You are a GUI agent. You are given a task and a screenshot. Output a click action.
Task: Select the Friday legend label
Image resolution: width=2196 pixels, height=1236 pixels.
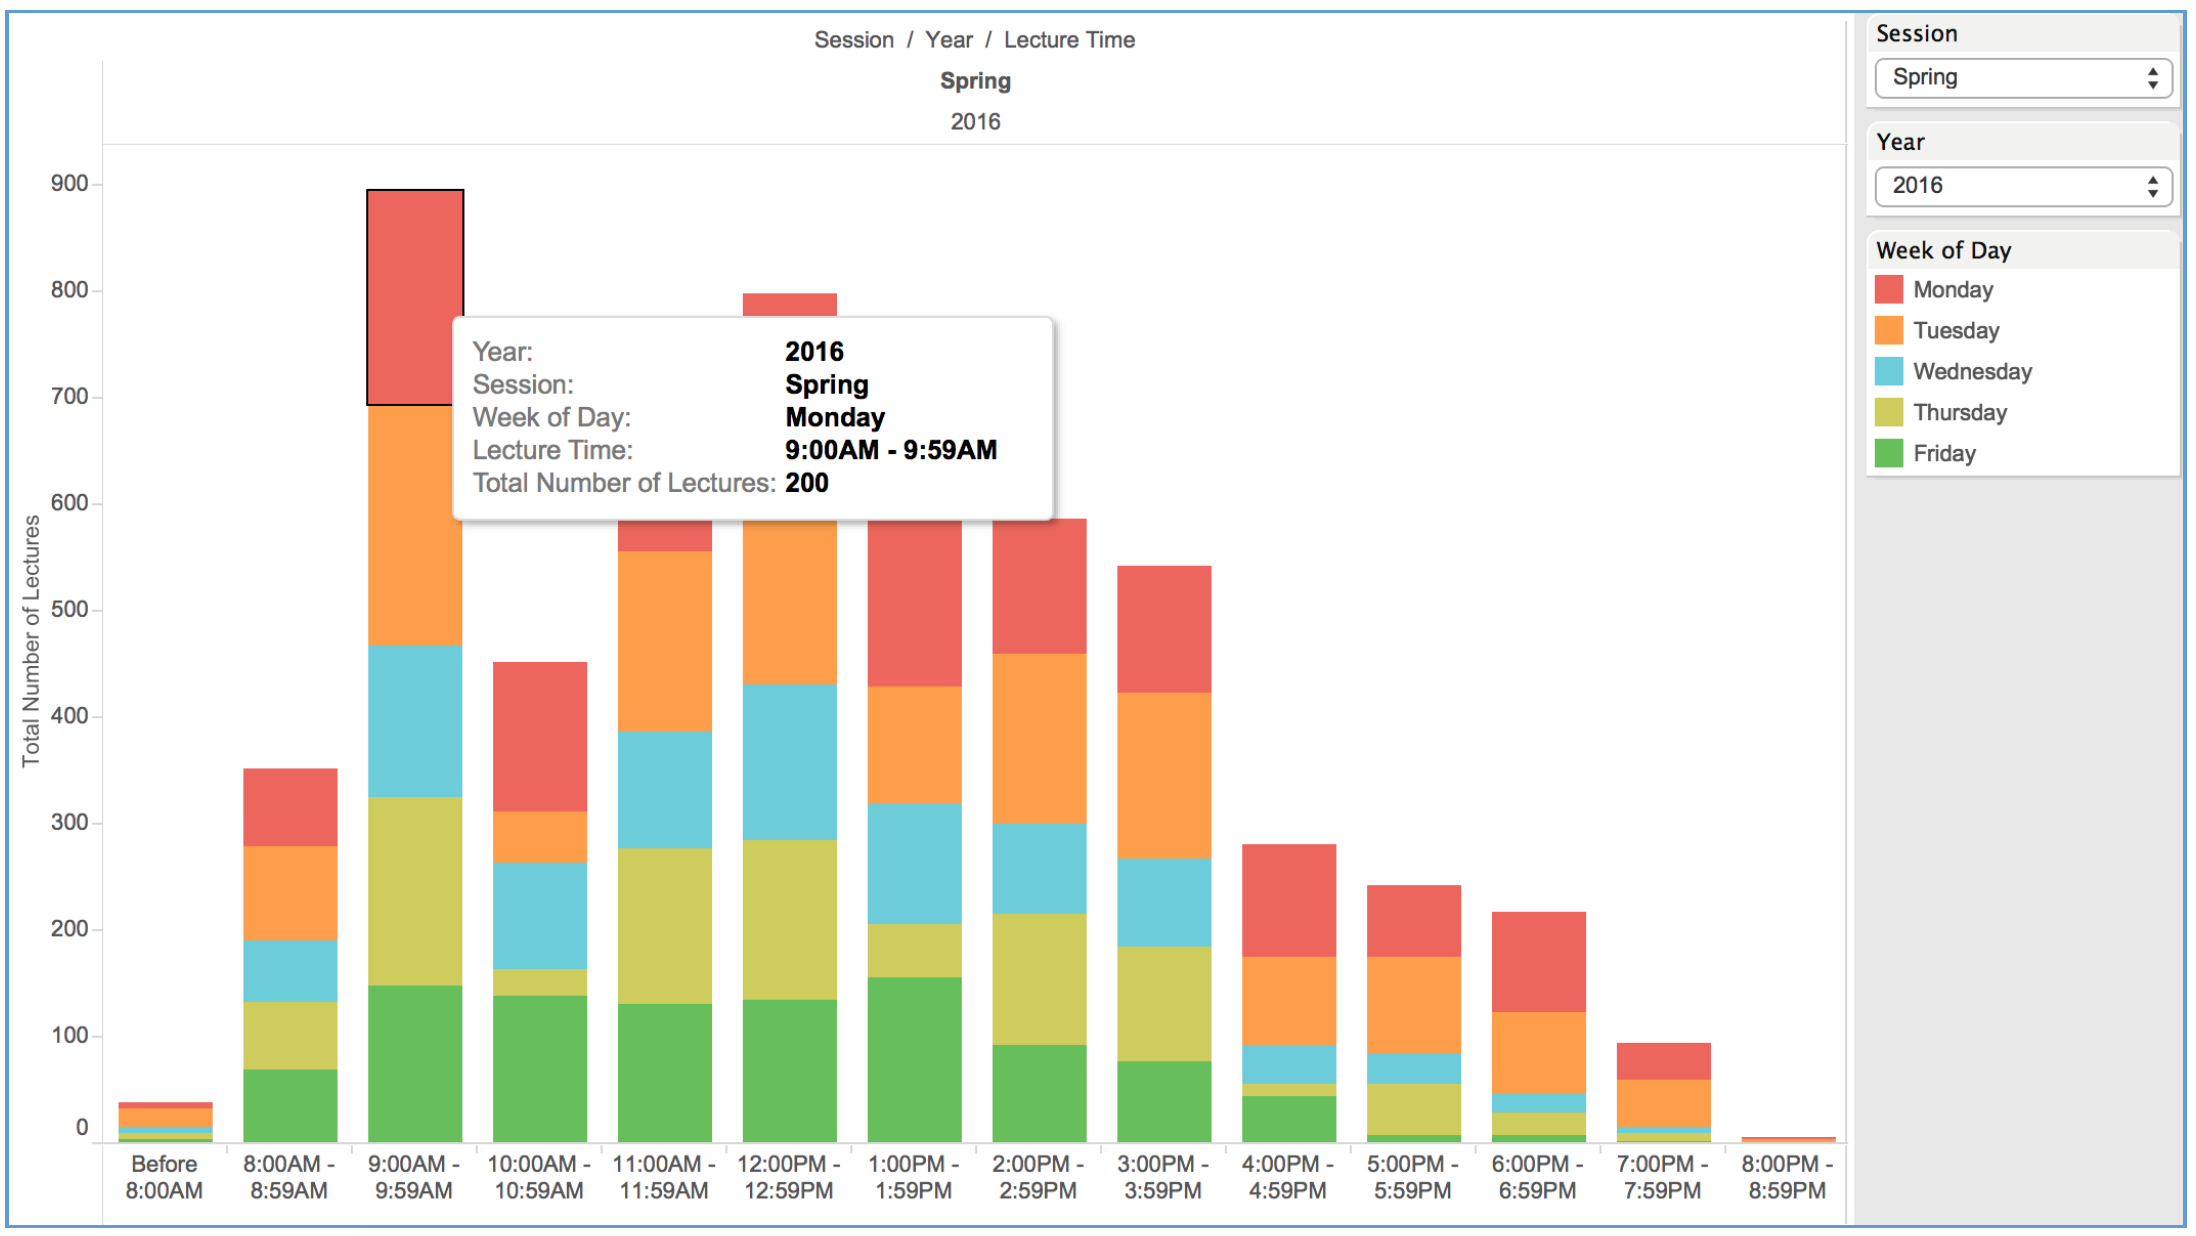[1944, 454]
